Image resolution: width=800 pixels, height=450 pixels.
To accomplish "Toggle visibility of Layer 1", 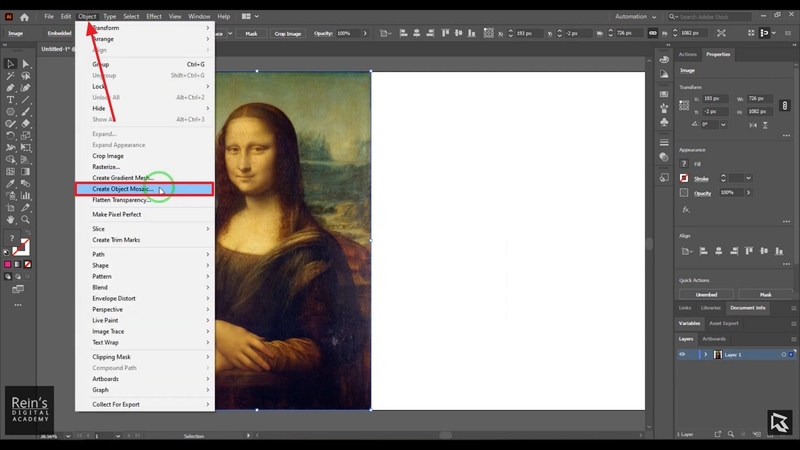I will (683, 355).
